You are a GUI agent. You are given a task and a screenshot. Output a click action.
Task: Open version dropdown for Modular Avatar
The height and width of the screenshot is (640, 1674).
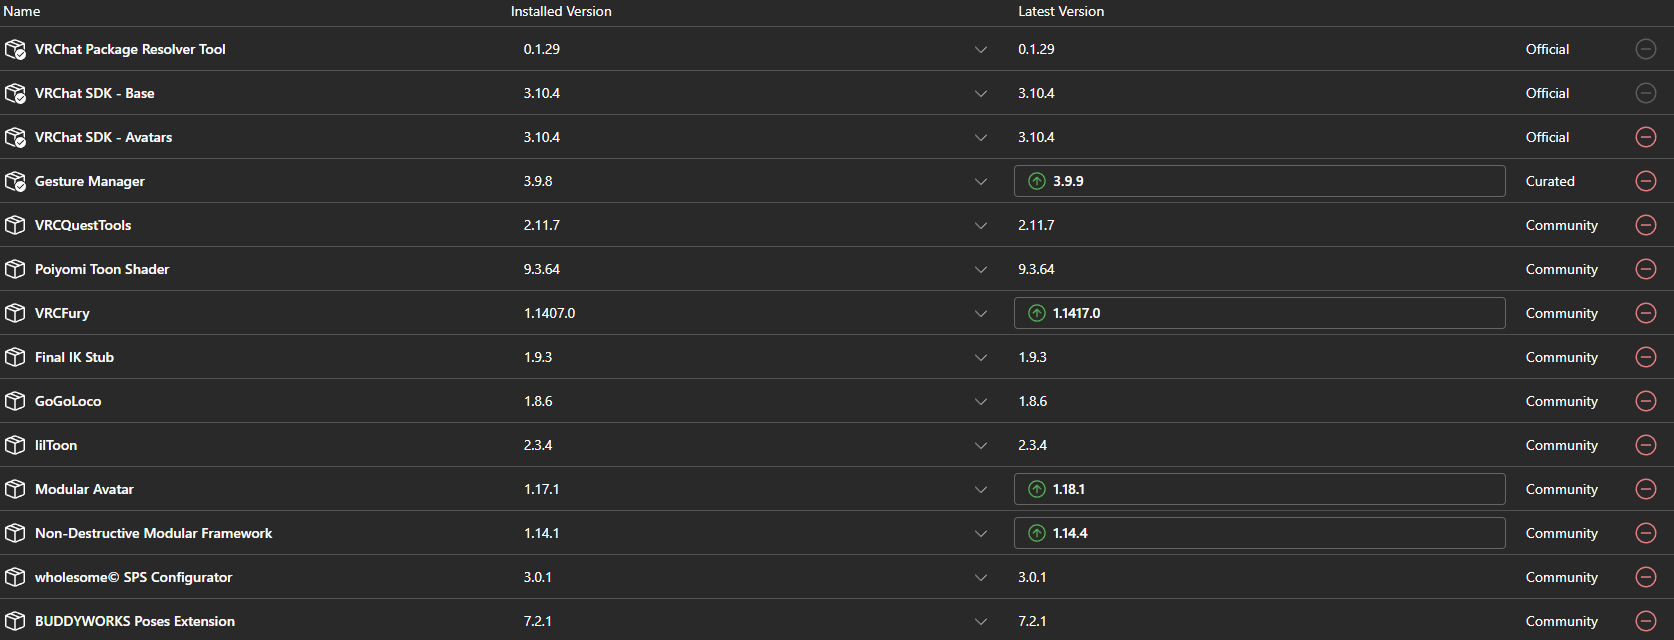981,490
